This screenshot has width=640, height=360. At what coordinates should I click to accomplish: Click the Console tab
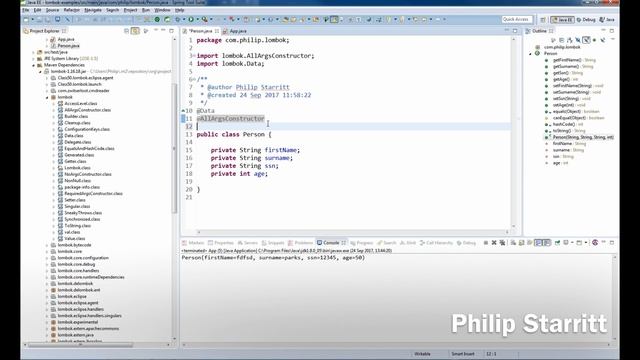pyautogui.click(x=331, y=243)
